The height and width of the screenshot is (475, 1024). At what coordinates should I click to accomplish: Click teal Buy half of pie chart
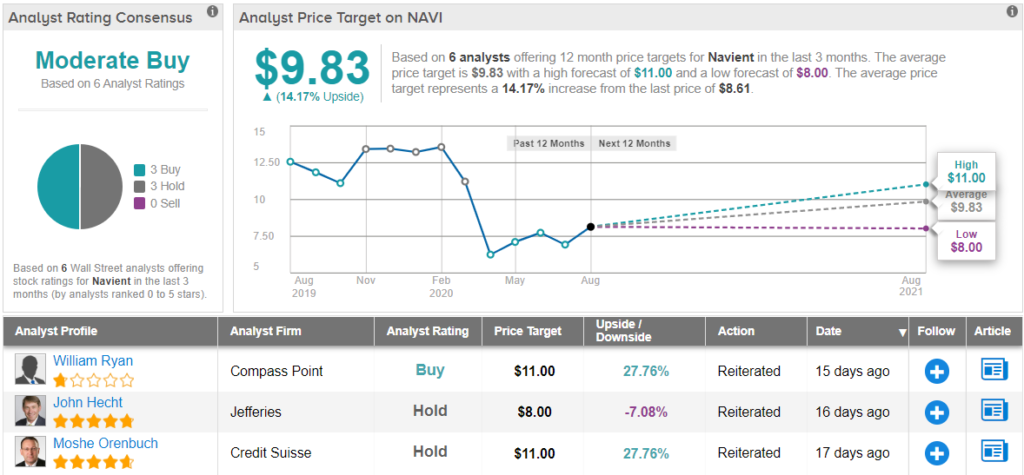tap(58, 187)
